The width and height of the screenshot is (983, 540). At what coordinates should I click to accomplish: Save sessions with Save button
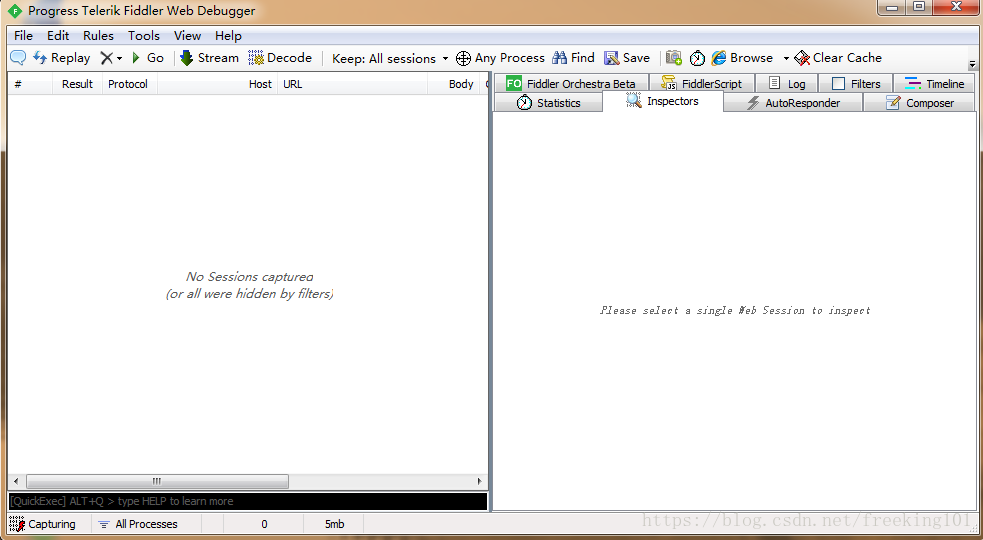[x=626, y=58]
